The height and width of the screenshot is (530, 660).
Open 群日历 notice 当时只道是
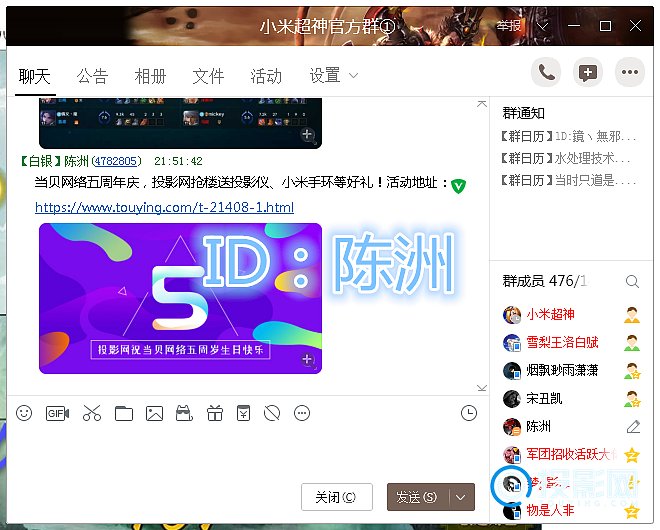[568, 181]
